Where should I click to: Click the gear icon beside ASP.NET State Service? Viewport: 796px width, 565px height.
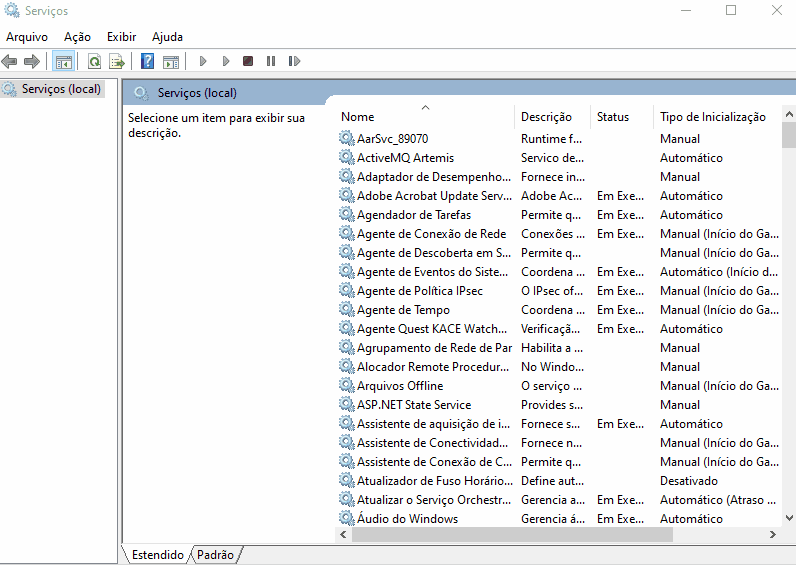click(x=346, y=404)
